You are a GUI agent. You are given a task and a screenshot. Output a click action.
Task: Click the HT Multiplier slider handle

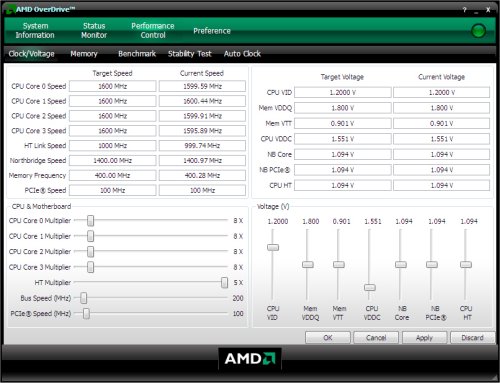pos(225,283)
